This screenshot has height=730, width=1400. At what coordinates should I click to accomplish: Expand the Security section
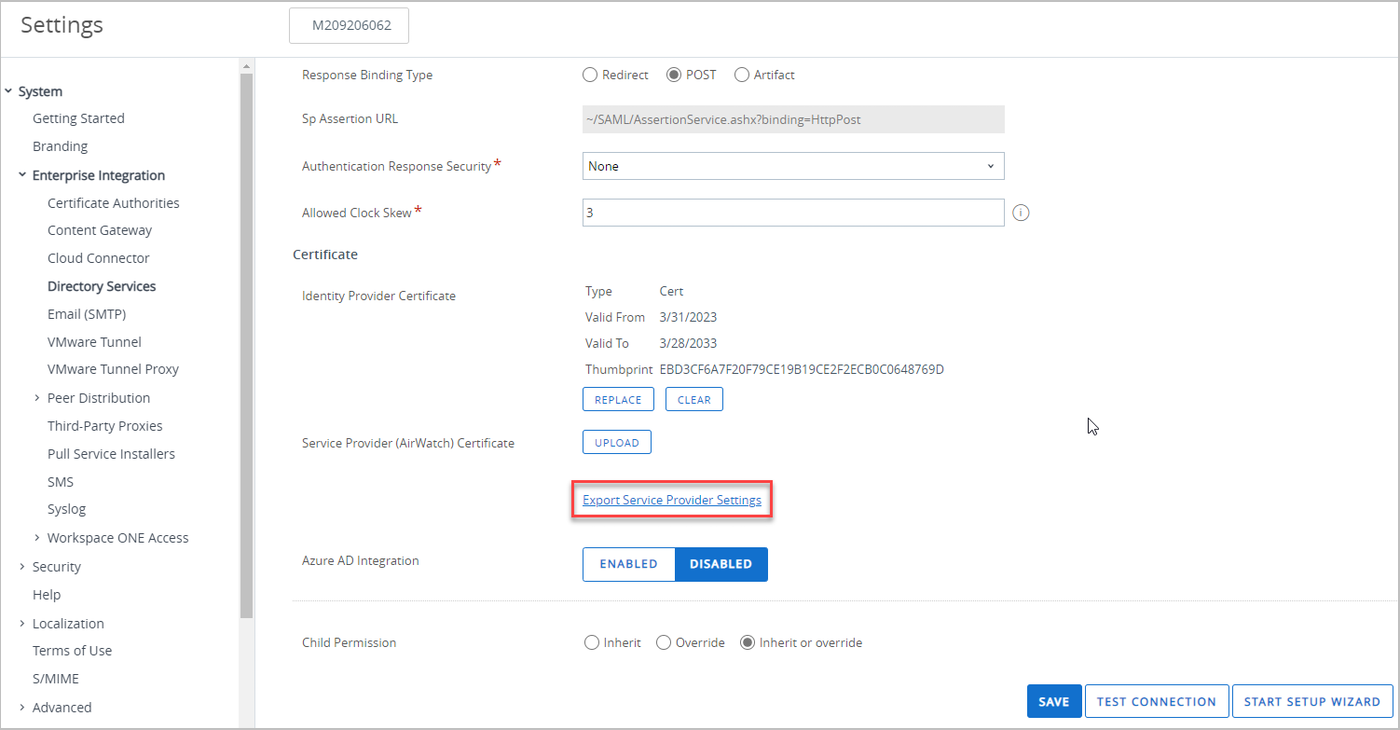coord(22,567)
